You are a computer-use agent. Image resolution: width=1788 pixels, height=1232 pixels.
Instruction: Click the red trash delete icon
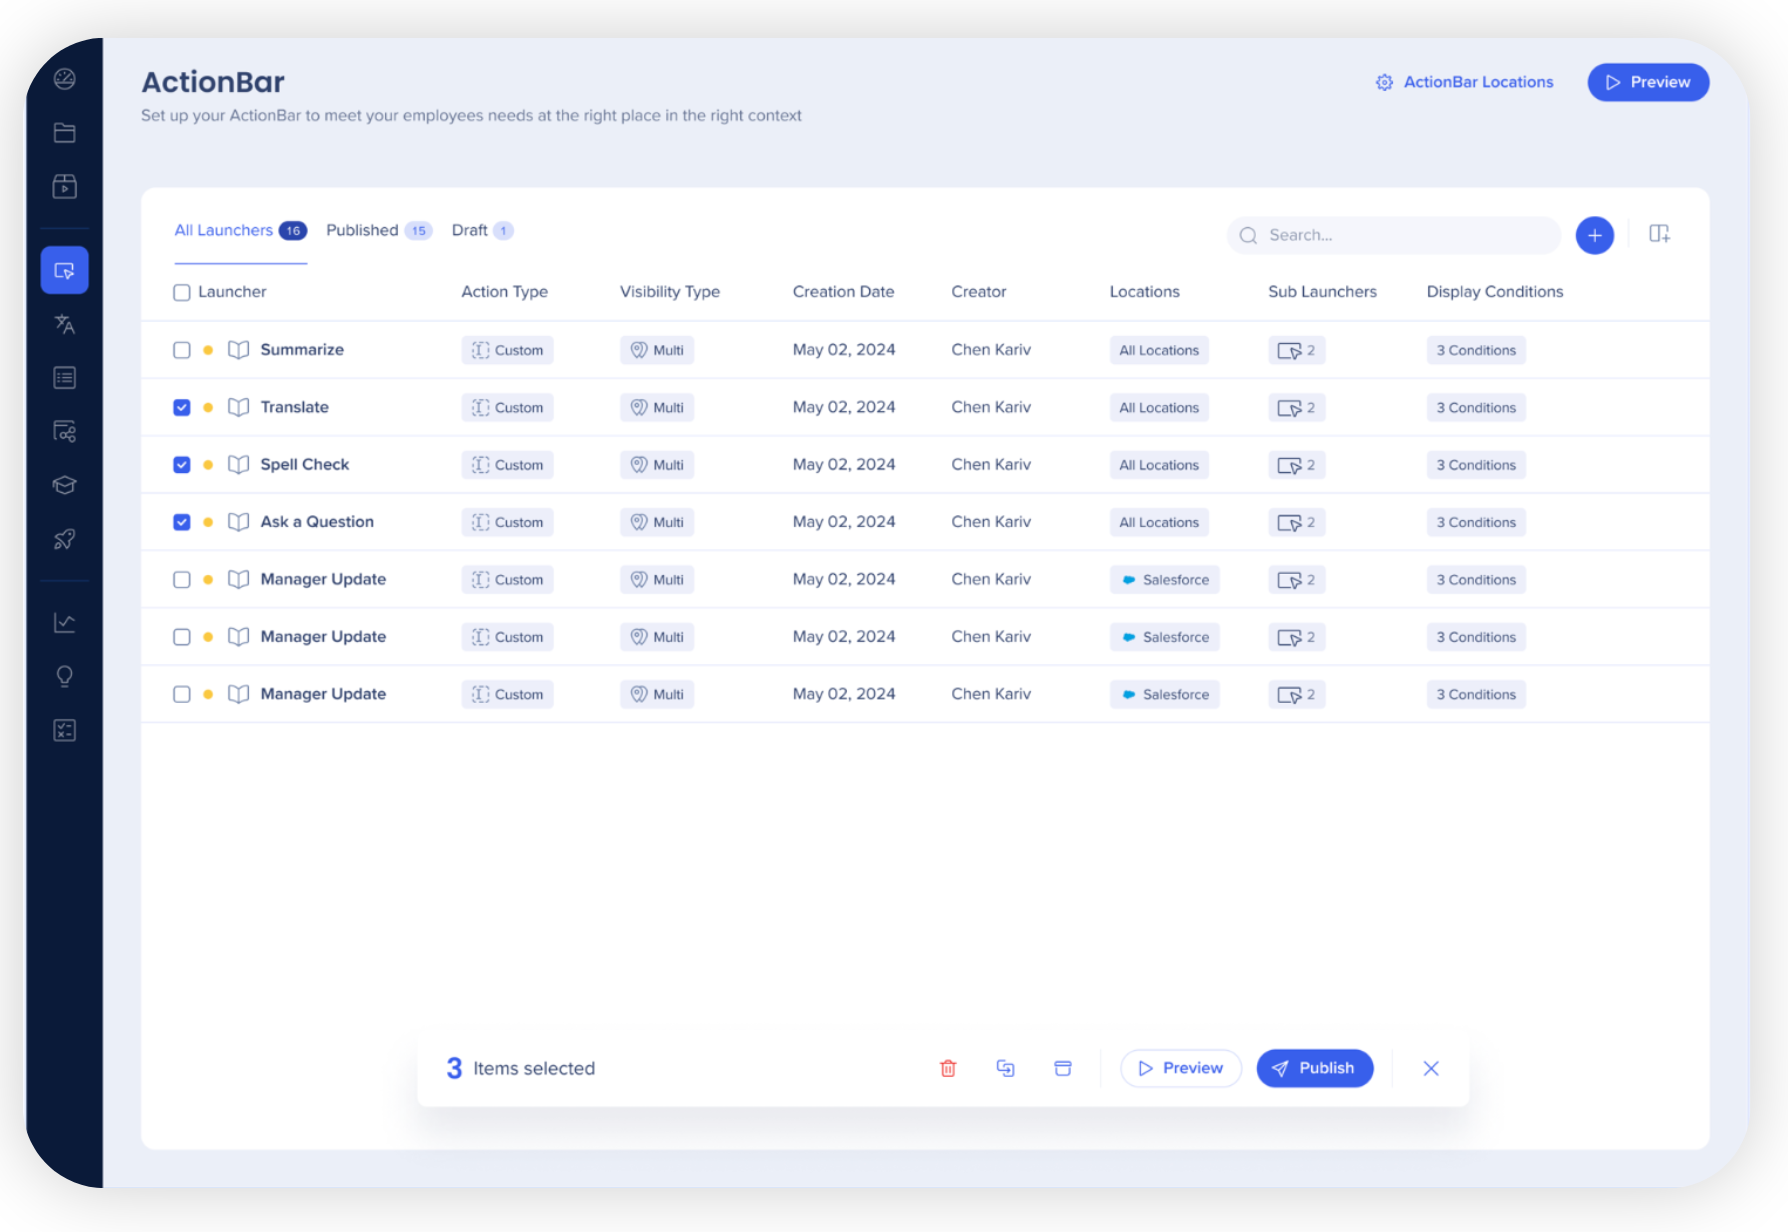[x=948, y=1068]
